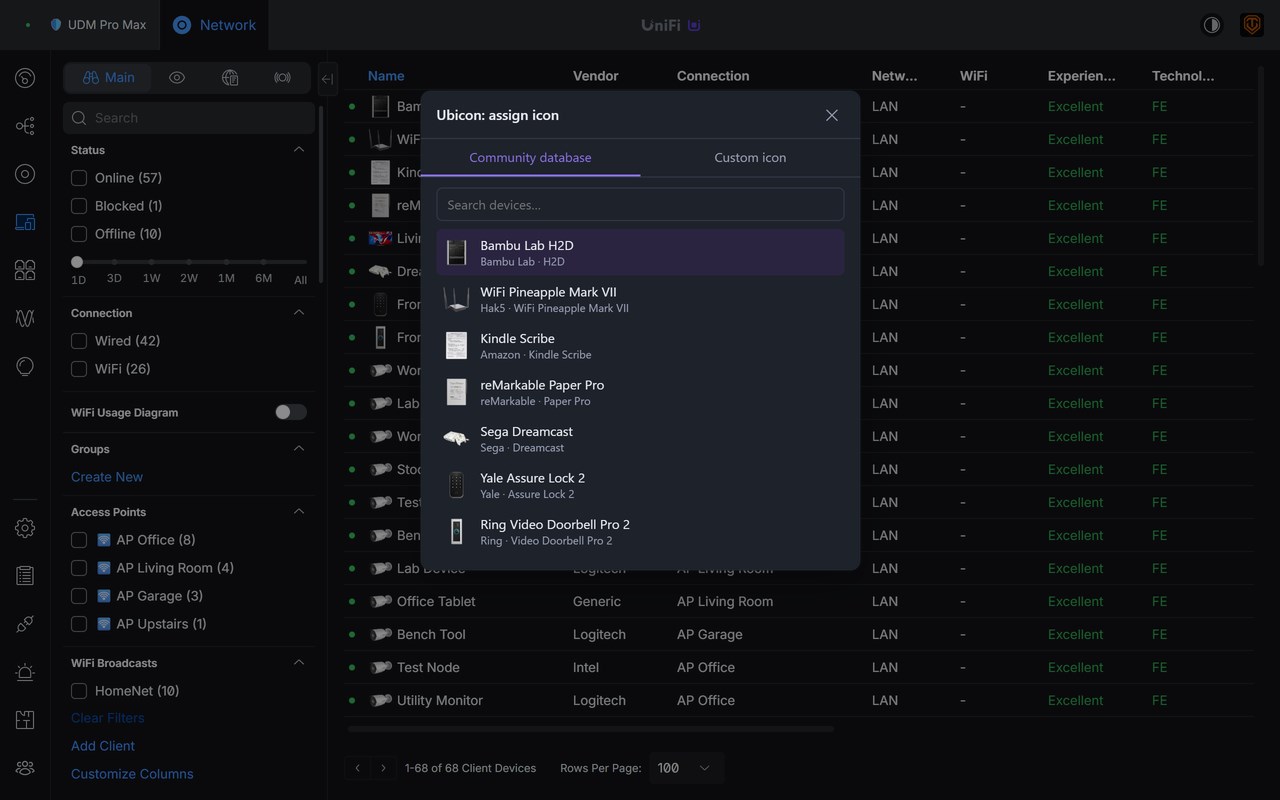Open the floor plan icon
Viewport: 1280px width, 800px height.
click(25, 720)
